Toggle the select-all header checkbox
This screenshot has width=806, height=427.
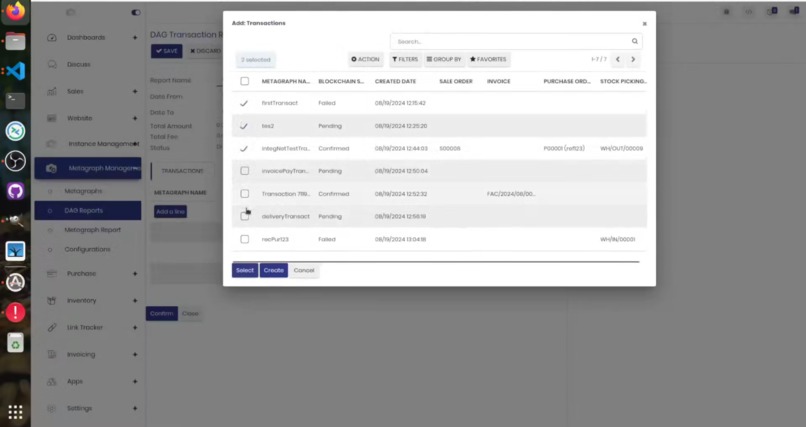245,81
